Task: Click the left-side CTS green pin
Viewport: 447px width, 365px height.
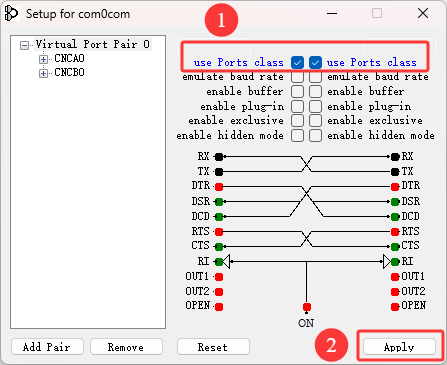Action: tap(219, 247)
